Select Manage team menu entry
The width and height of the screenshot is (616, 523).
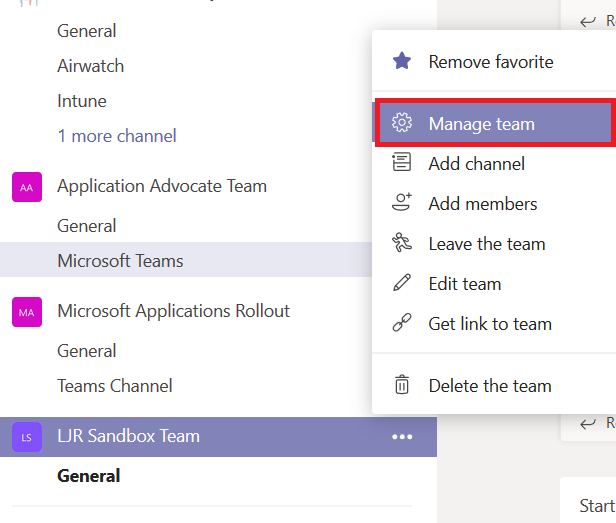pos(494,123)
